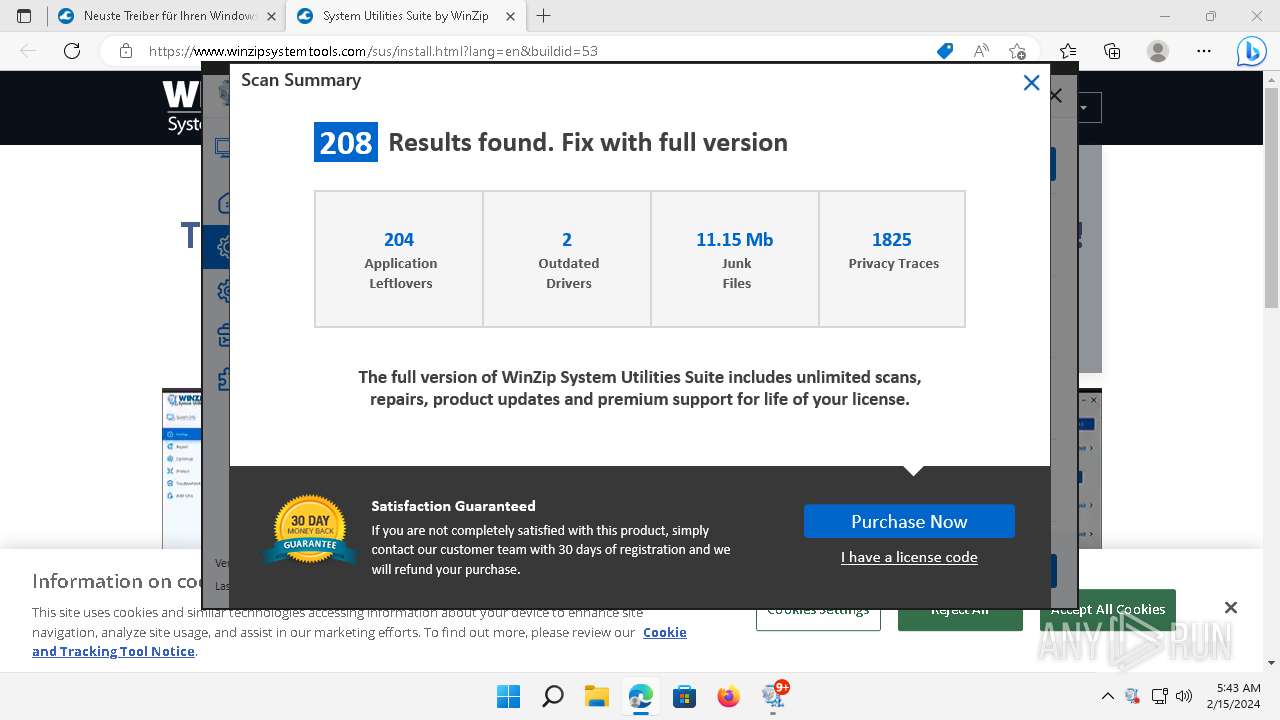Open the shopping price tag icon
This screenshot has width=1280, height=720.
tap(945, 51)
